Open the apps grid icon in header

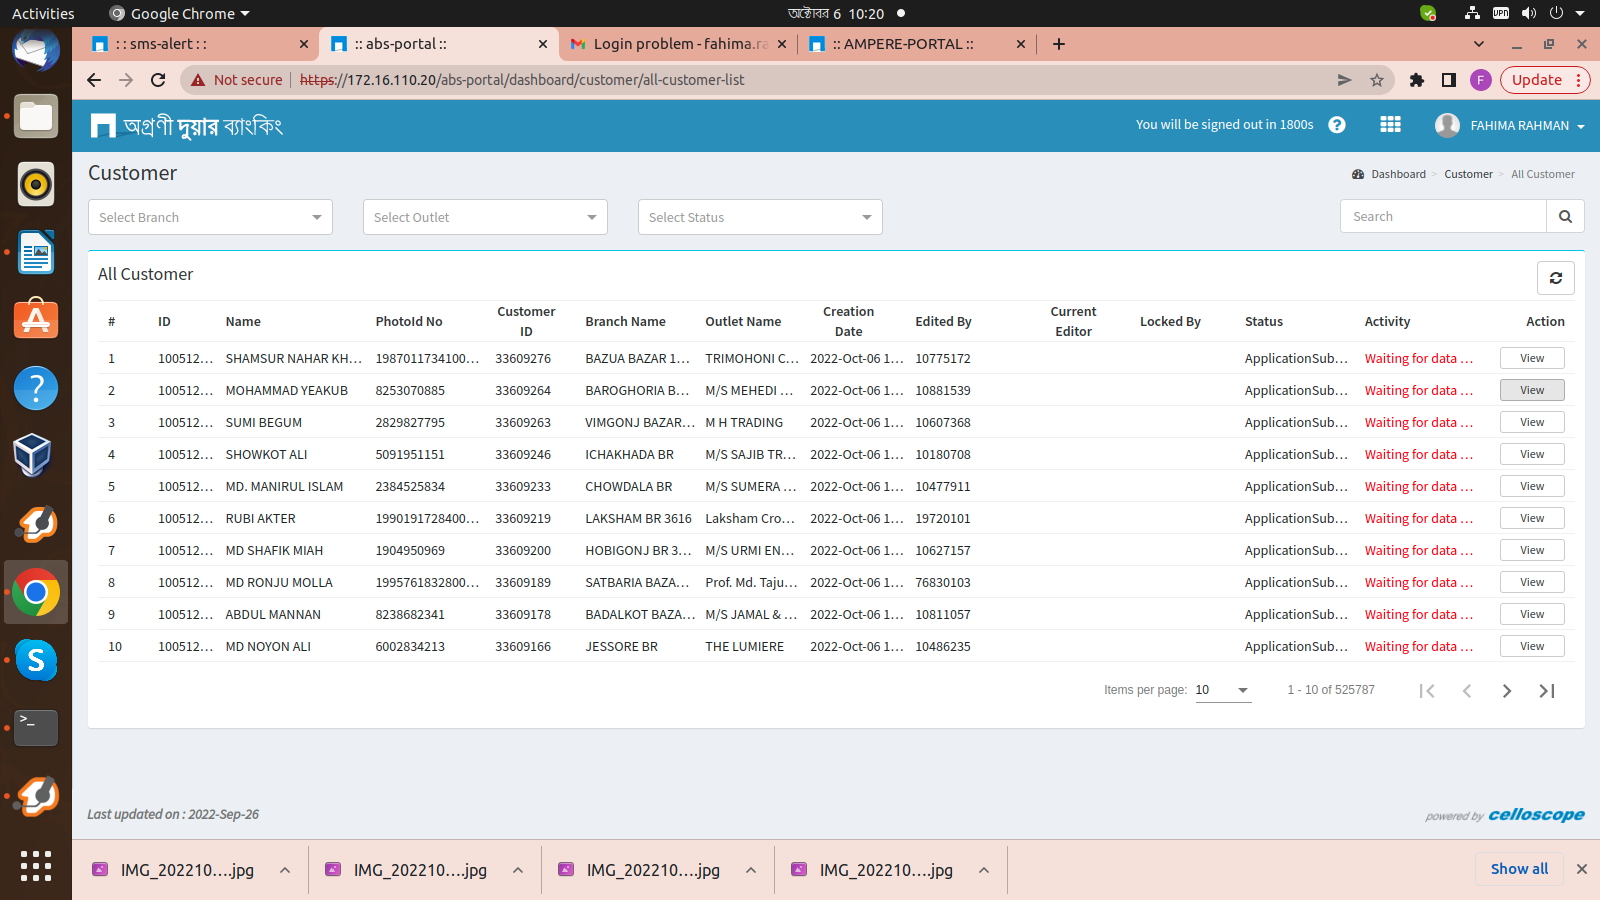(x=1390, y=125)
